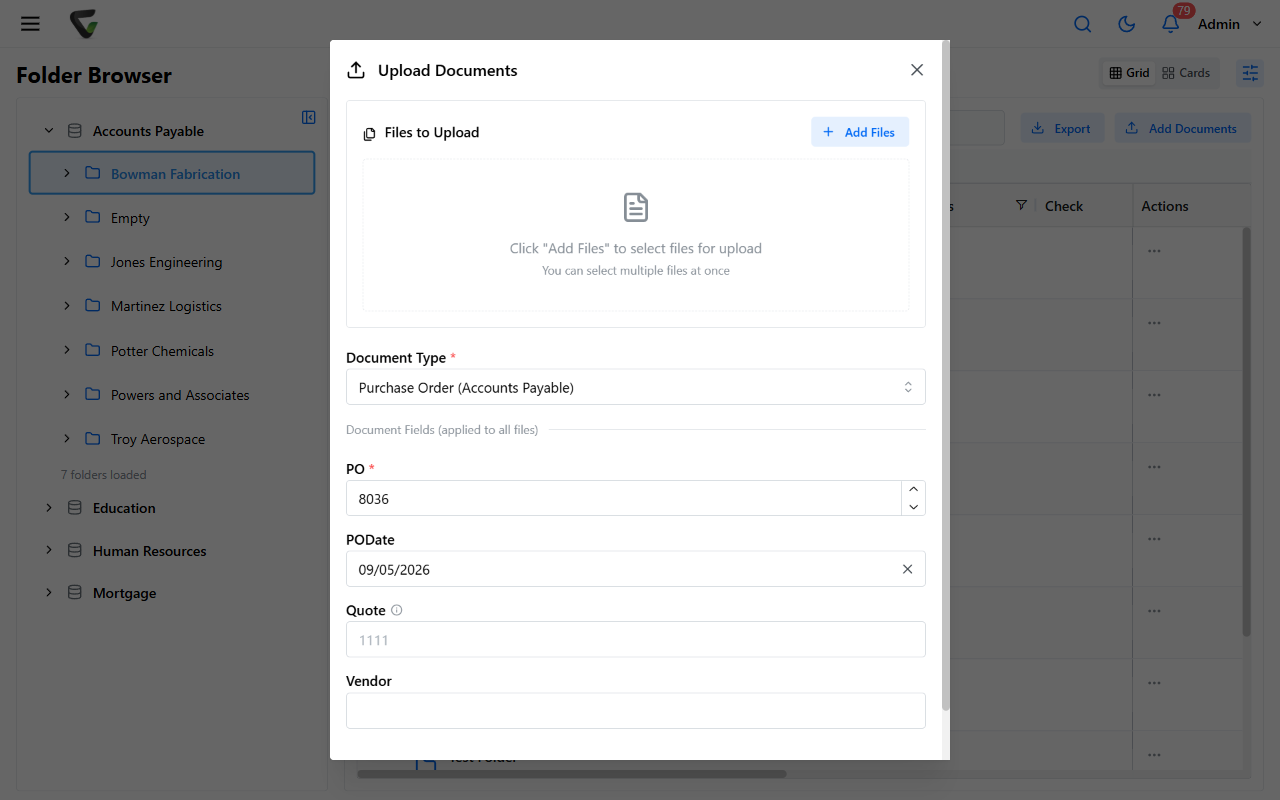This screenshot has width=1280, height=800.
Task: Toggle dark mode with the moon icon
Action: coord(1126,24)
